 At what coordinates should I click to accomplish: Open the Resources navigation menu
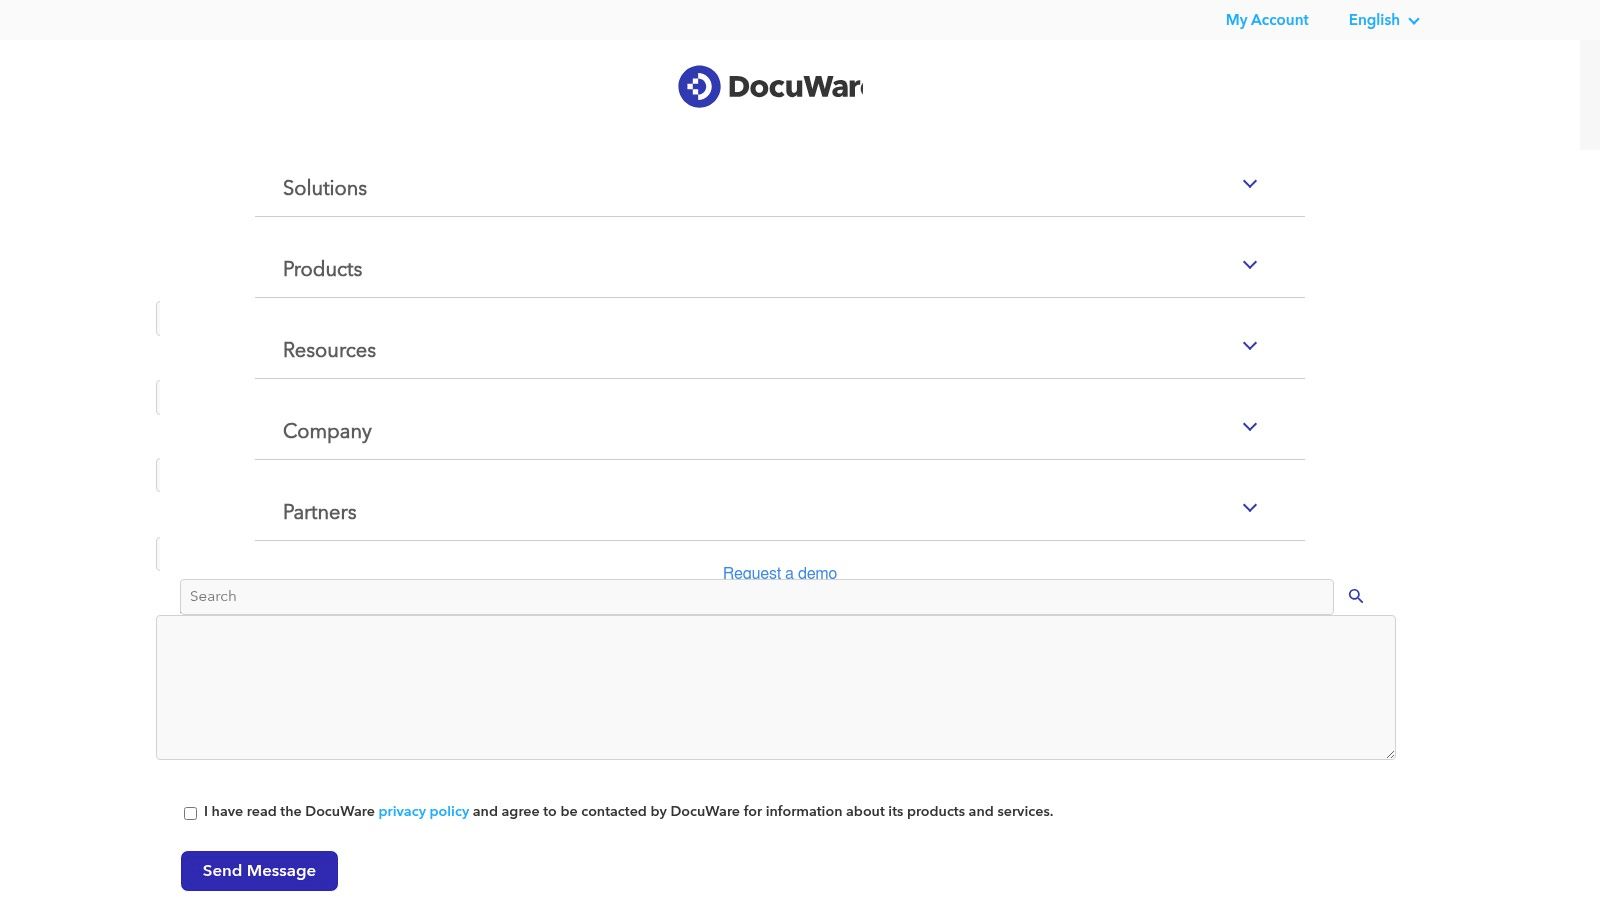(x=329, y=350)
